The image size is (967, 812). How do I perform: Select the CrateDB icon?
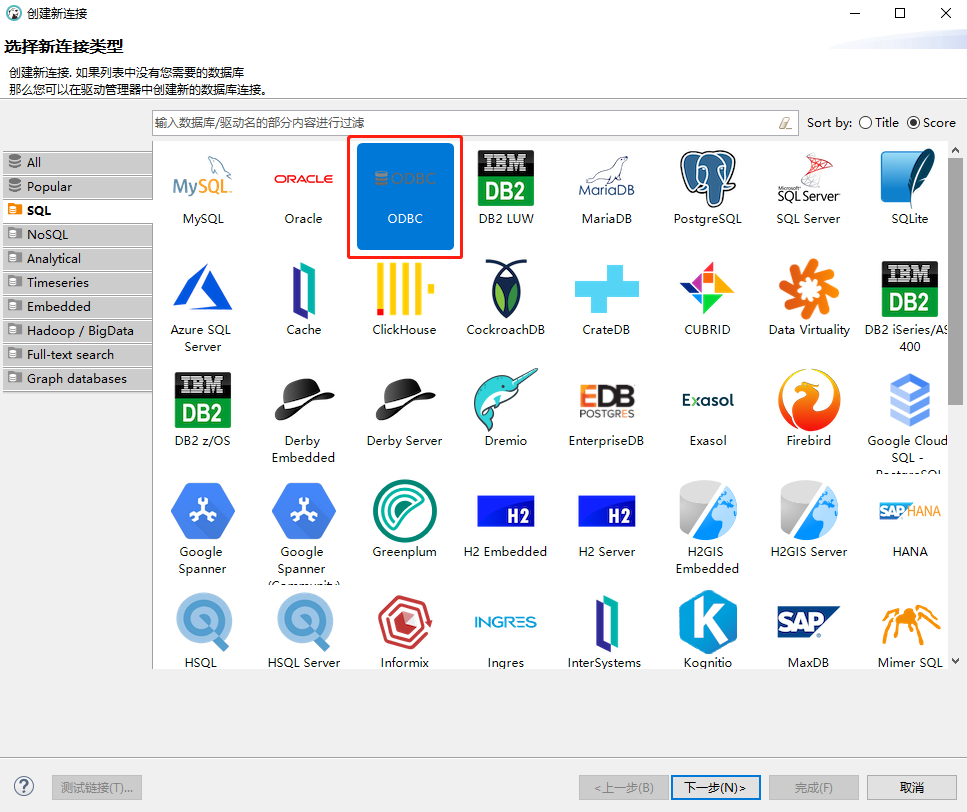point(607,289)
